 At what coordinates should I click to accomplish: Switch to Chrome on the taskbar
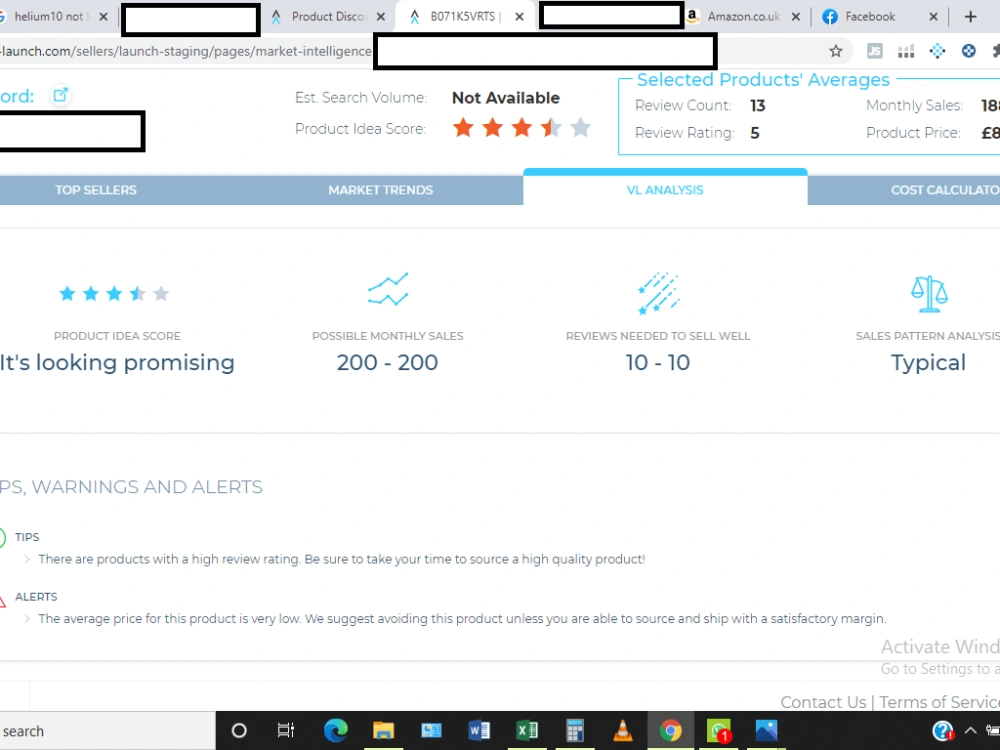(x=670, y=730)
